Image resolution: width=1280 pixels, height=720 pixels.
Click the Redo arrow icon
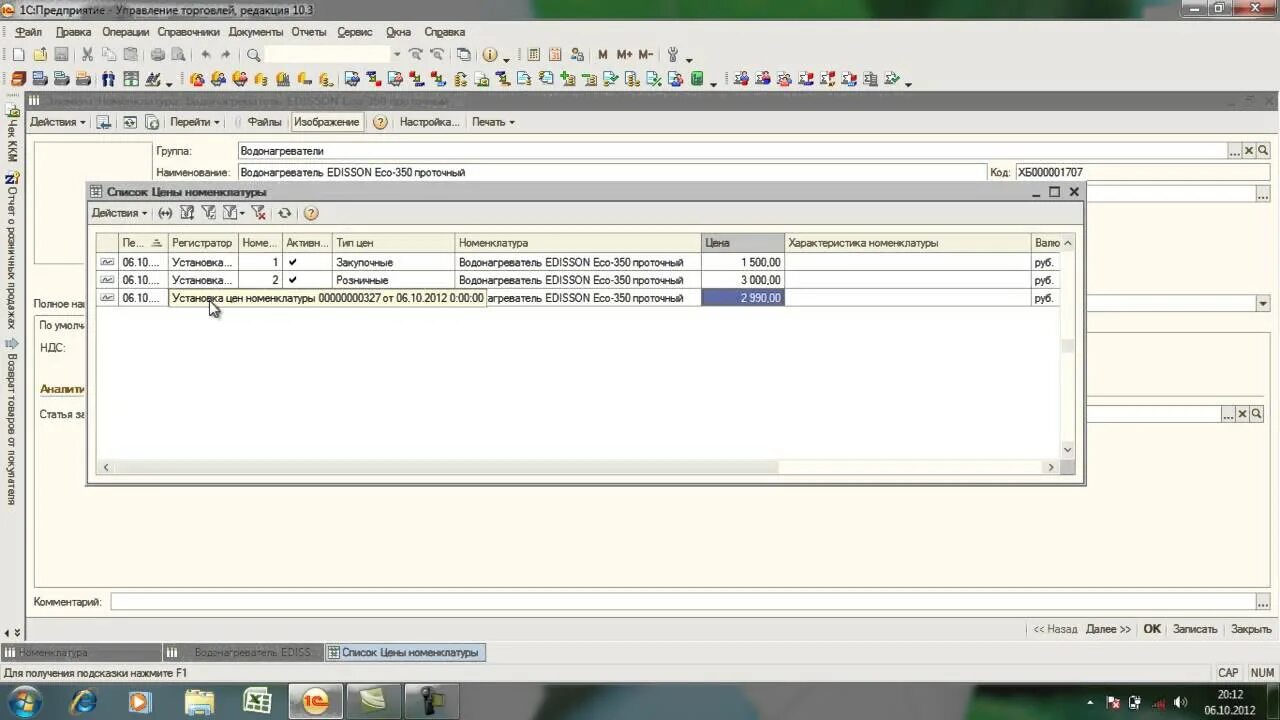[225, 55]
